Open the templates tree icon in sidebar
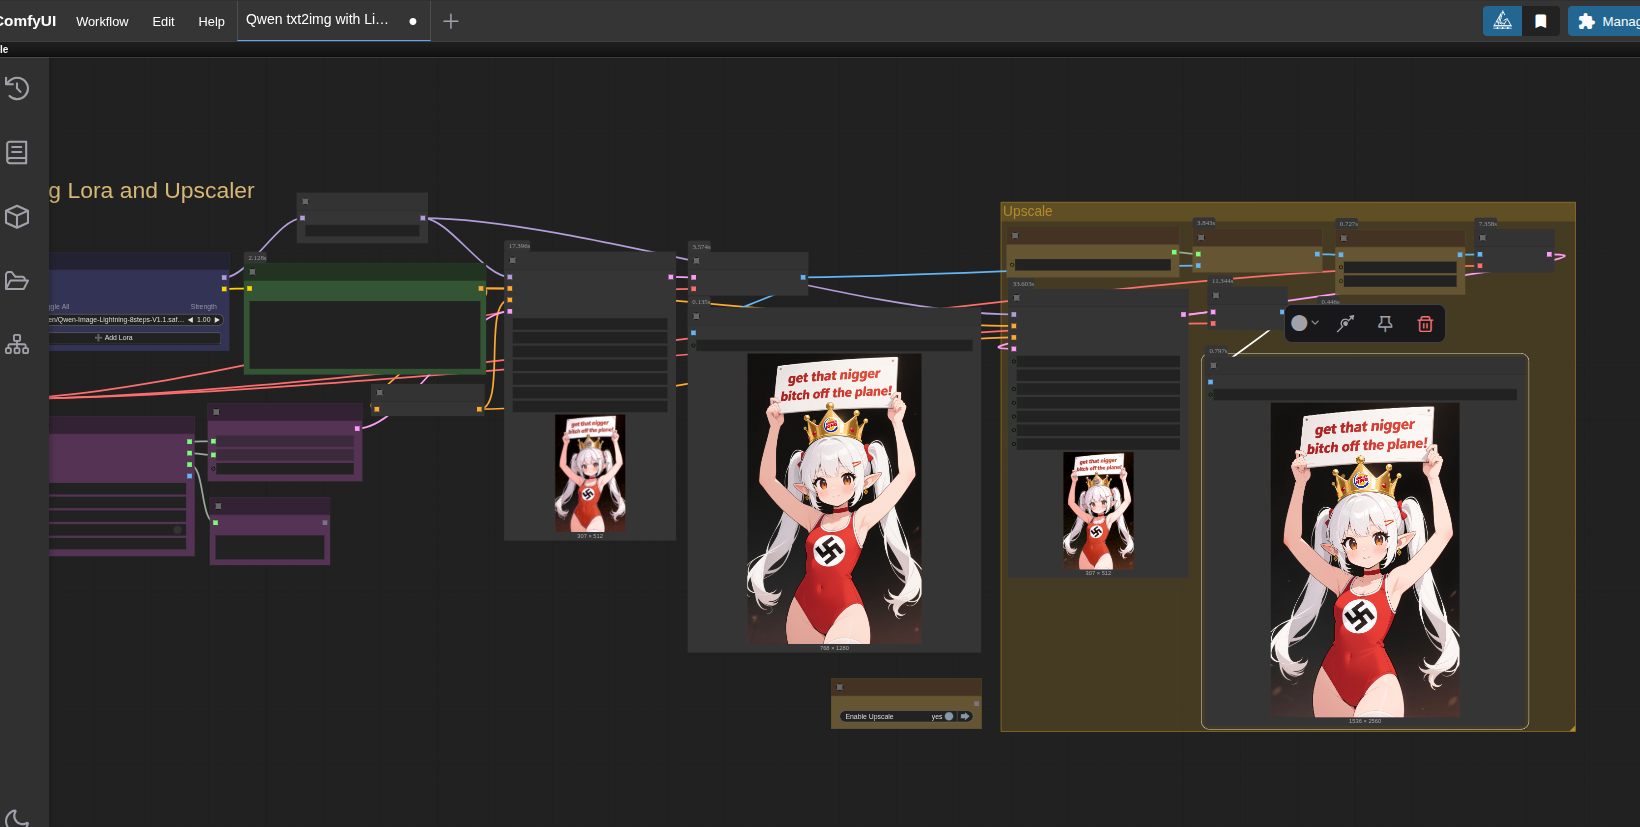 click(17, 345)
